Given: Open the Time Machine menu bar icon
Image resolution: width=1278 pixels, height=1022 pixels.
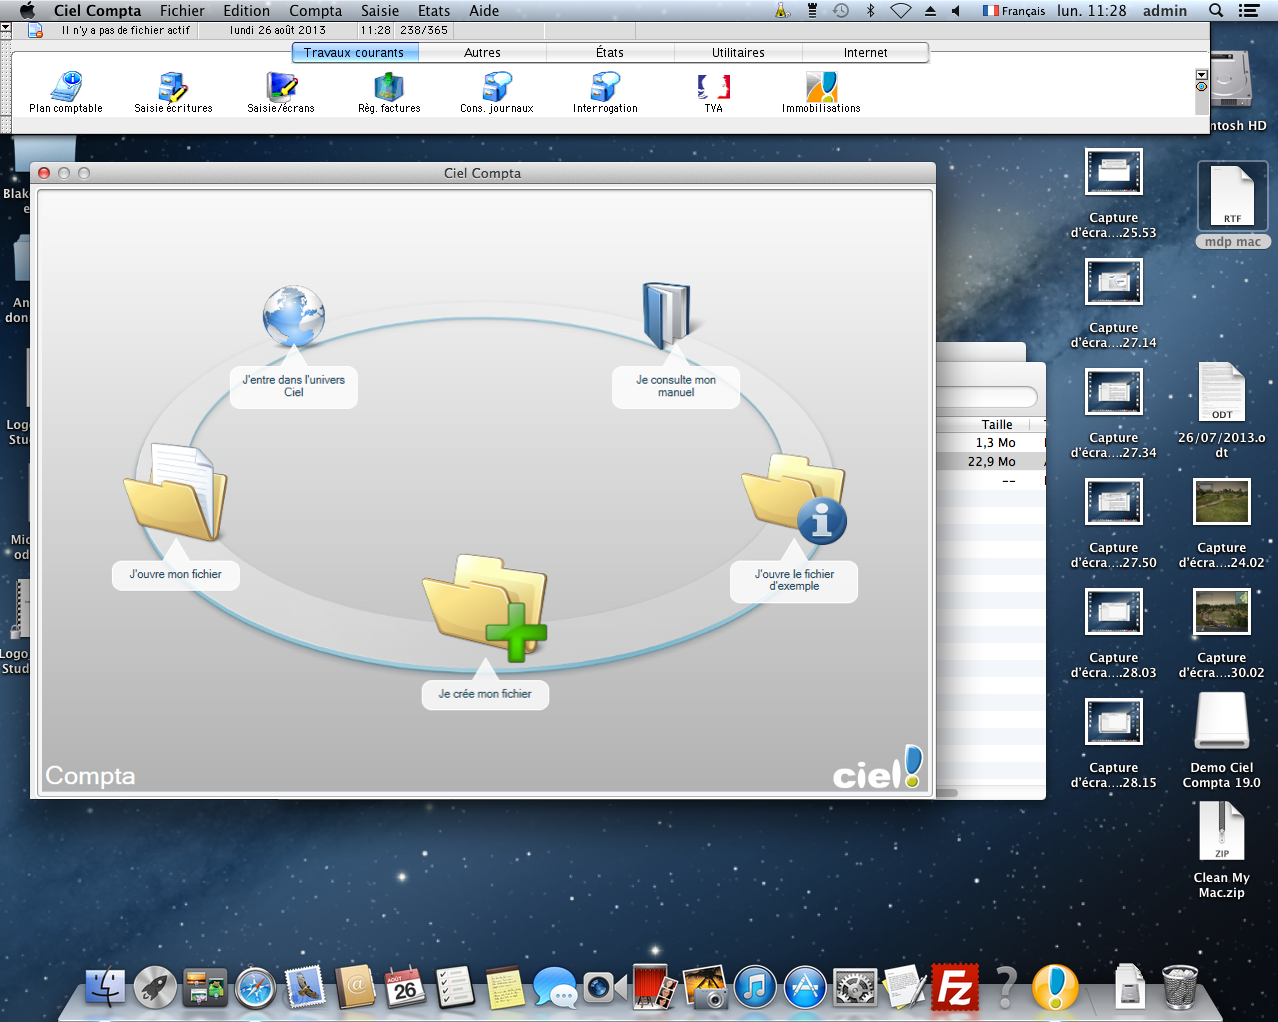Looking at the screenshot, I should (x=841, y=11).
